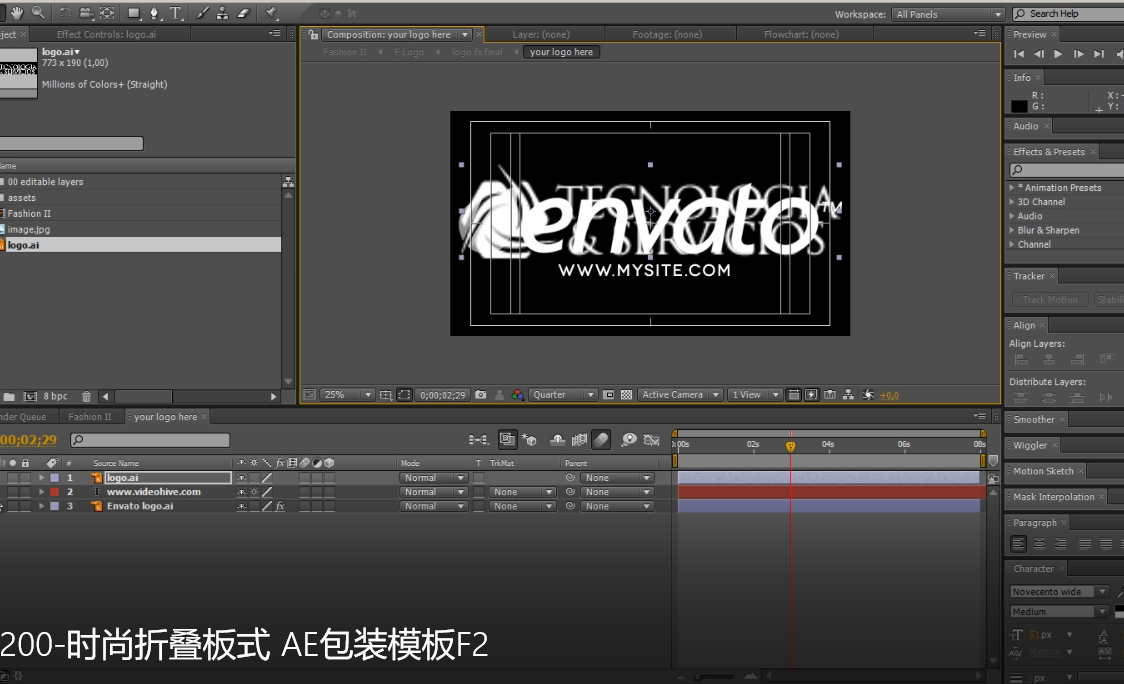The image size is (1124, 684).
Task: Toggle pixel aspect ratio correction
Action: pyautogui.click(x=794, y=395)
